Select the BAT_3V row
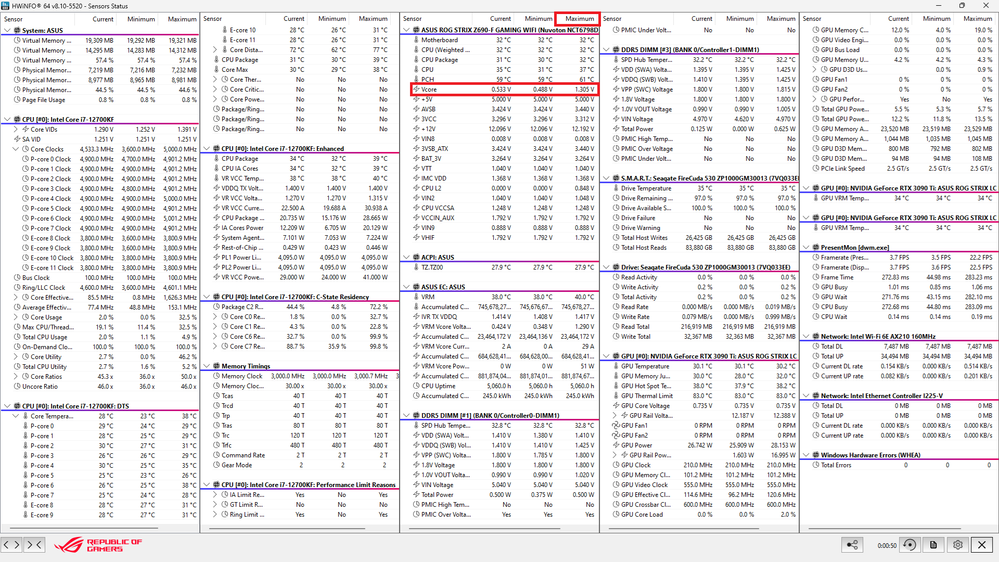Image resolution: width=999 pixels, height=562 pixels. (x=500, y=159)
